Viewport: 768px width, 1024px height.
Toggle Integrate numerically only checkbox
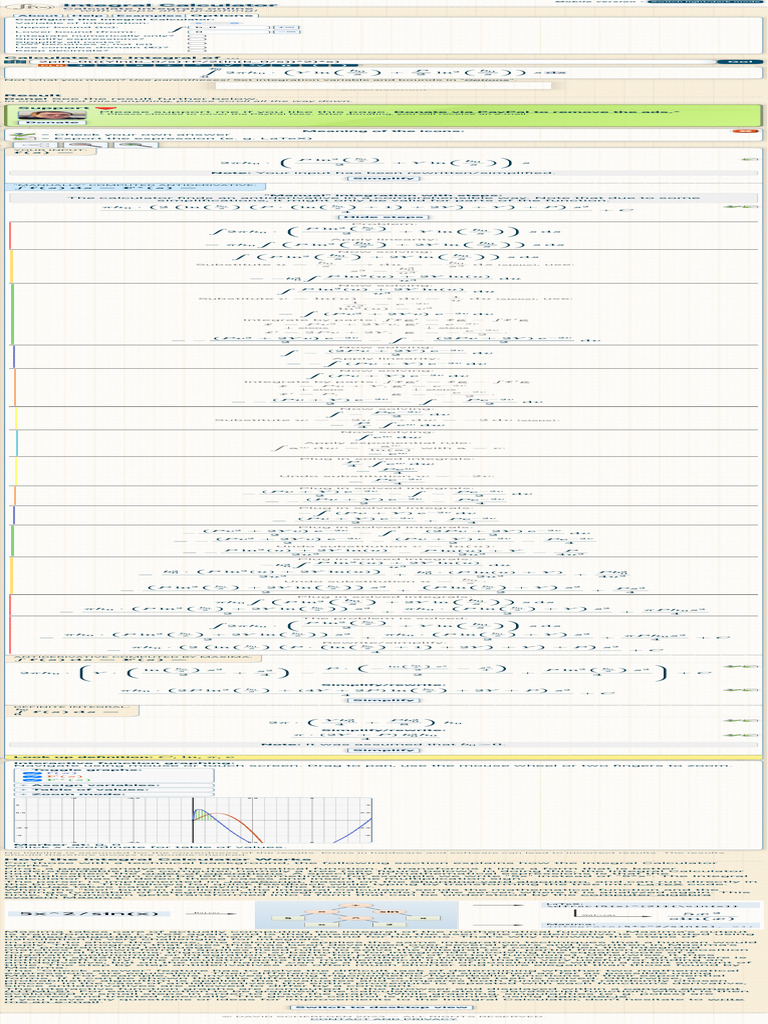(197, 37)
